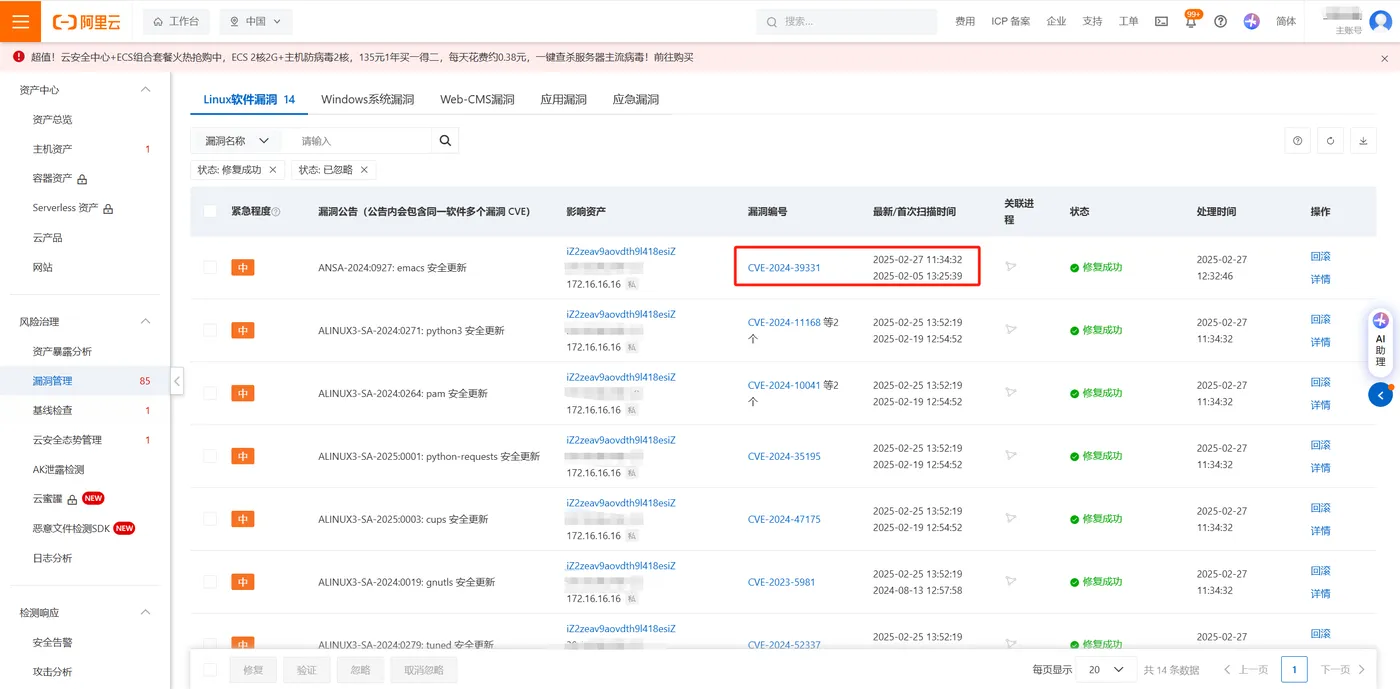The height and width of the screenshot is (689, 1400).
Task: Open CVE-2024-47175 link
Action: (x=784, y=519)
